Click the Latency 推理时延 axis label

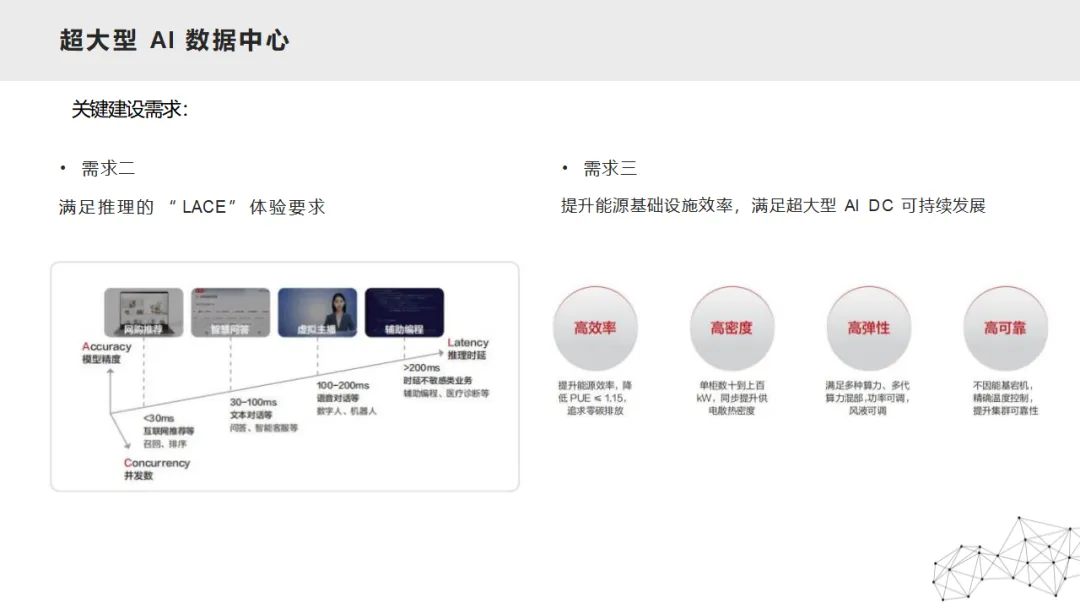pos(468,348)
